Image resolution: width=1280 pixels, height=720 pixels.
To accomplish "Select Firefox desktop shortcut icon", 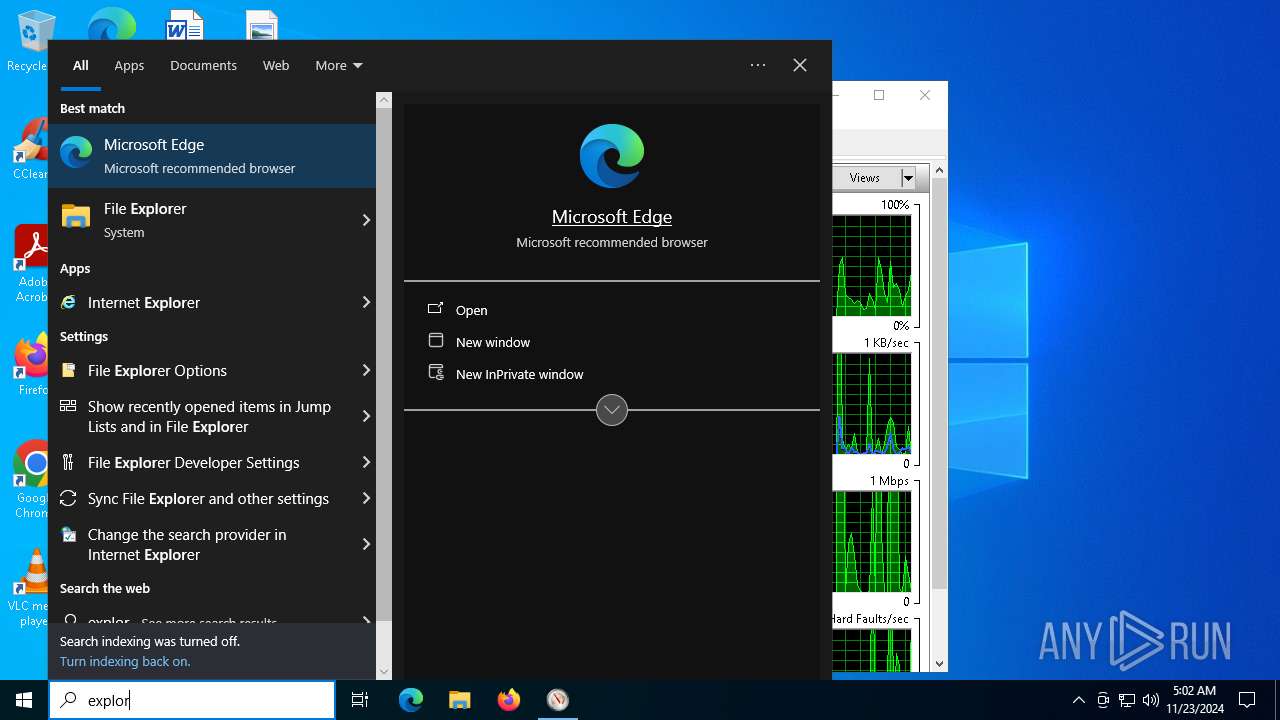I will click(32, 366).
